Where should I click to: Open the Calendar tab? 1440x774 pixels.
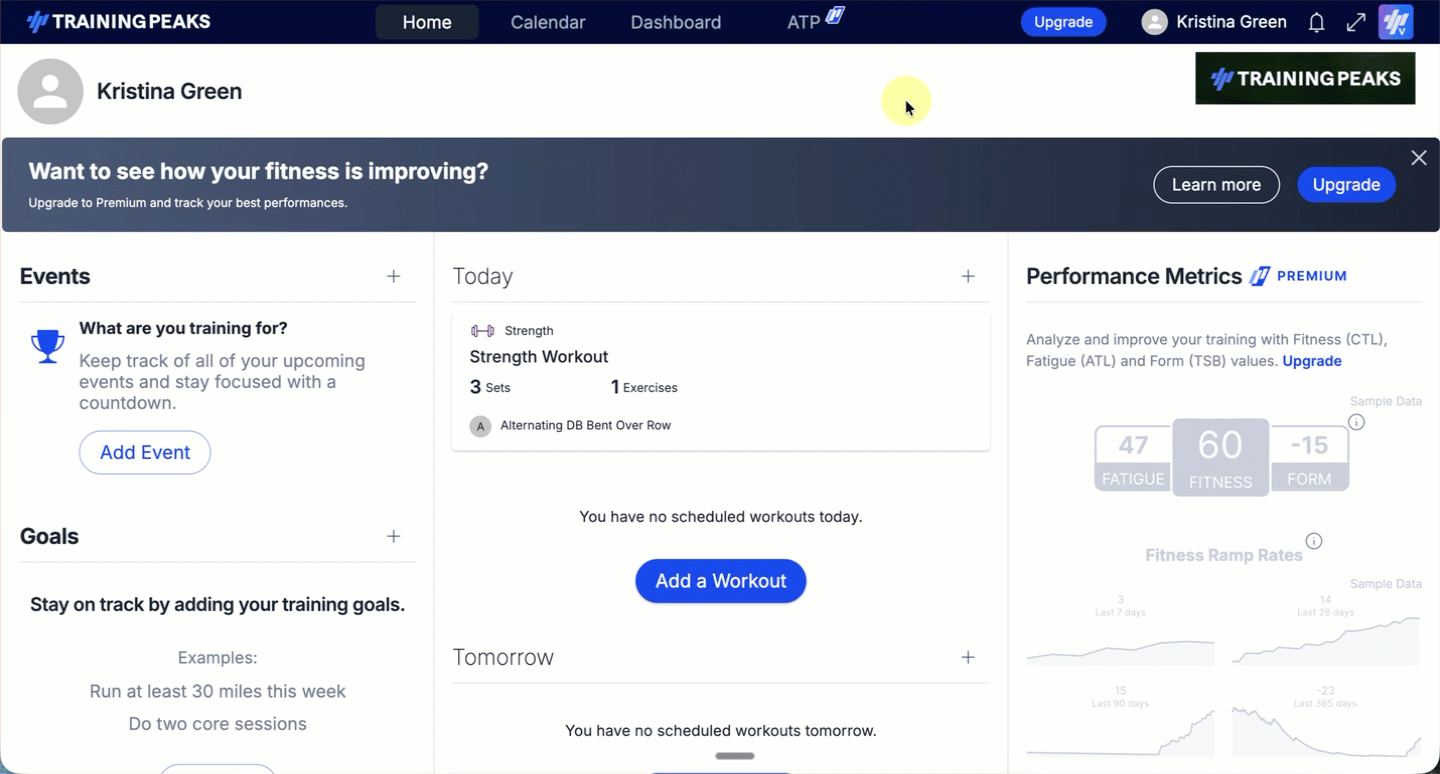pos(548,22)
